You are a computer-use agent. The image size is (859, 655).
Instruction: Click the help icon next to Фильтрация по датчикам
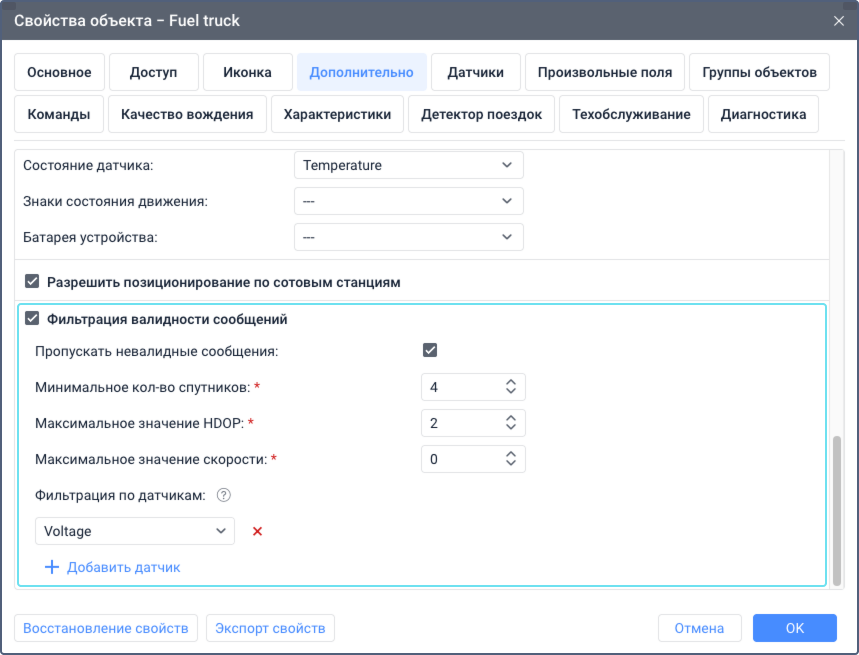224,494
